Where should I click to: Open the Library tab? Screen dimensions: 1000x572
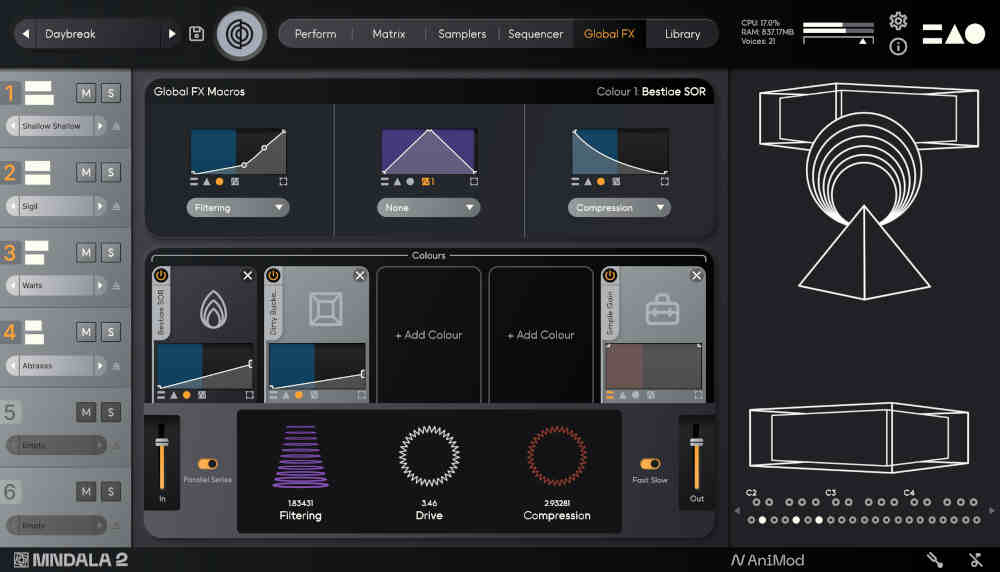[x=682, y=34]
